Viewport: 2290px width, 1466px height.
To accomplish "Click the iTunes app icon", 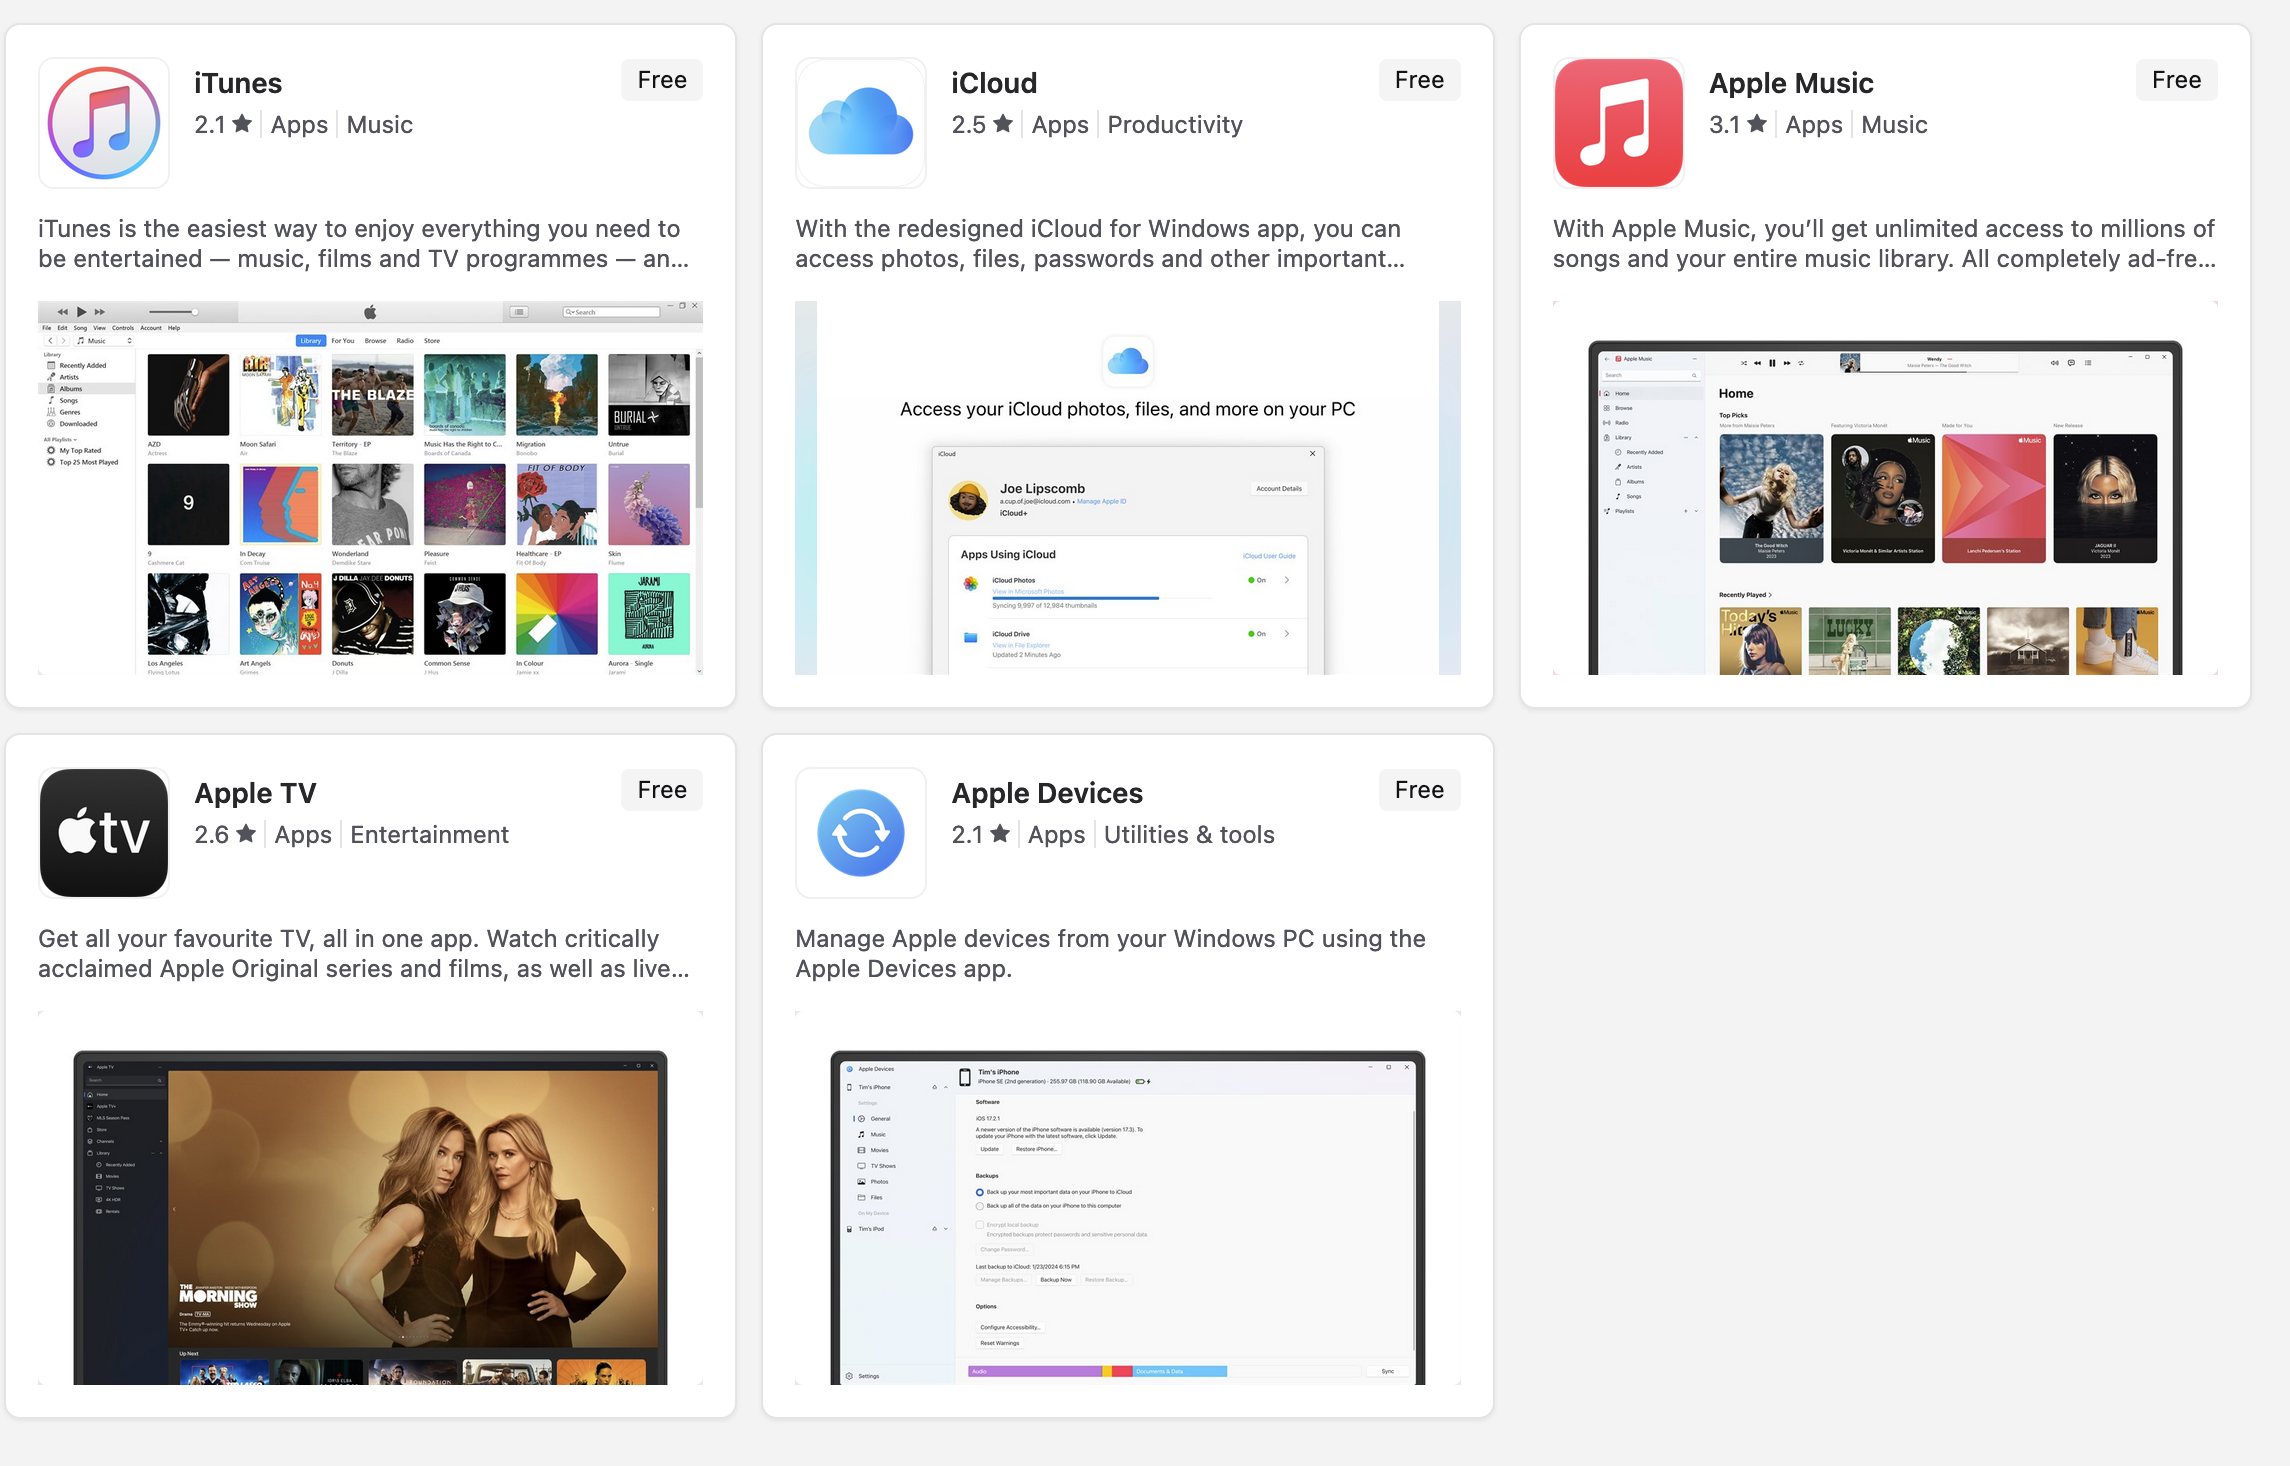I will point(104,123).
